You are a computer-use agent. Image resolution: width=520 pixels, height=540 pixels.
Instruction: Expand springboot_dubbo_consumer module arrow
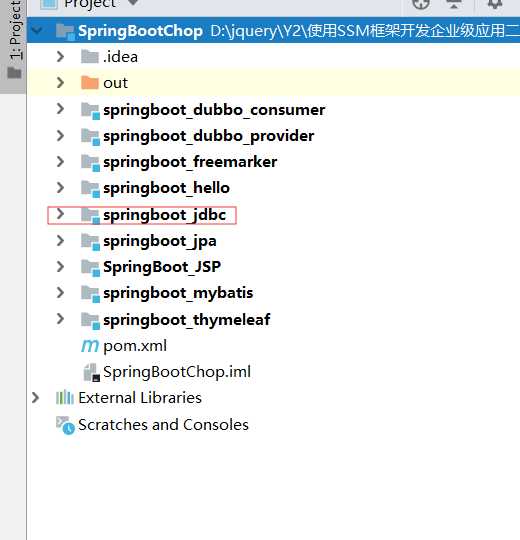coord(61,109)
